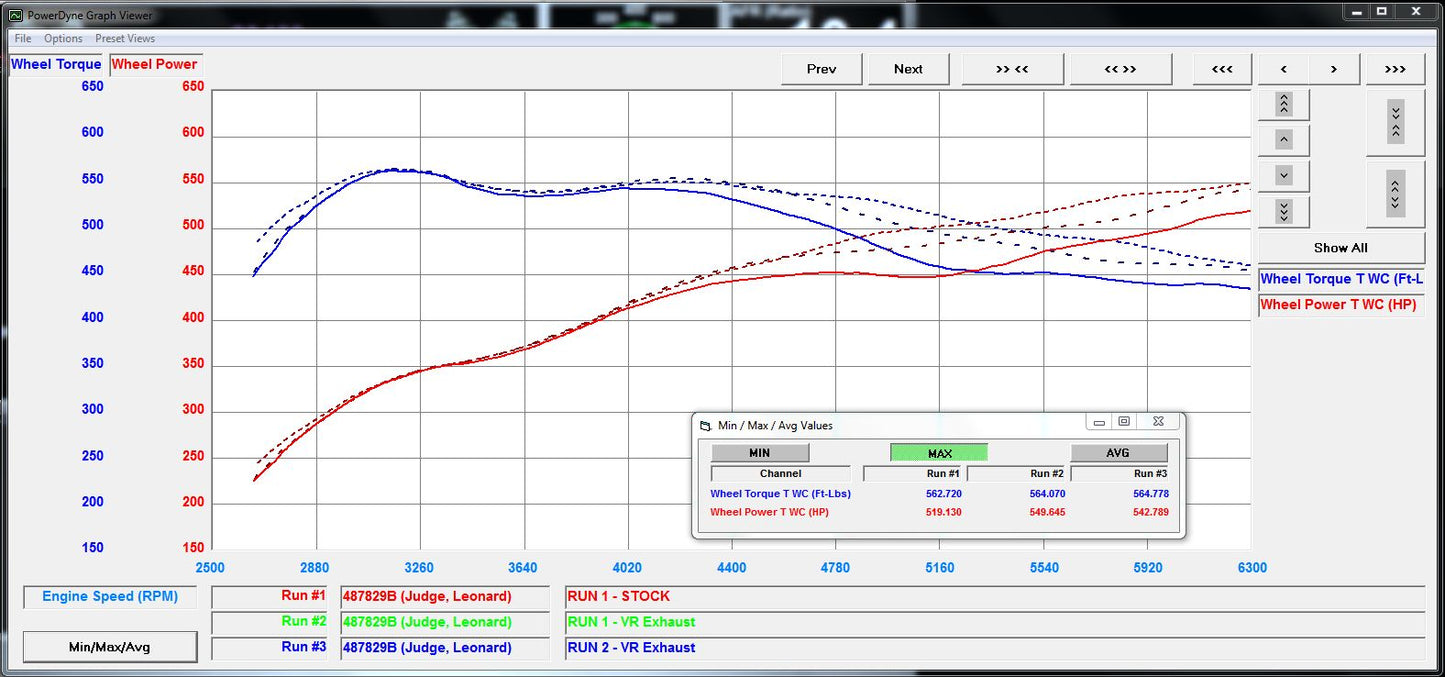Advance to the next view with Next
The height and width of the screenshot is (677, 1445).
tap(907, 68)
